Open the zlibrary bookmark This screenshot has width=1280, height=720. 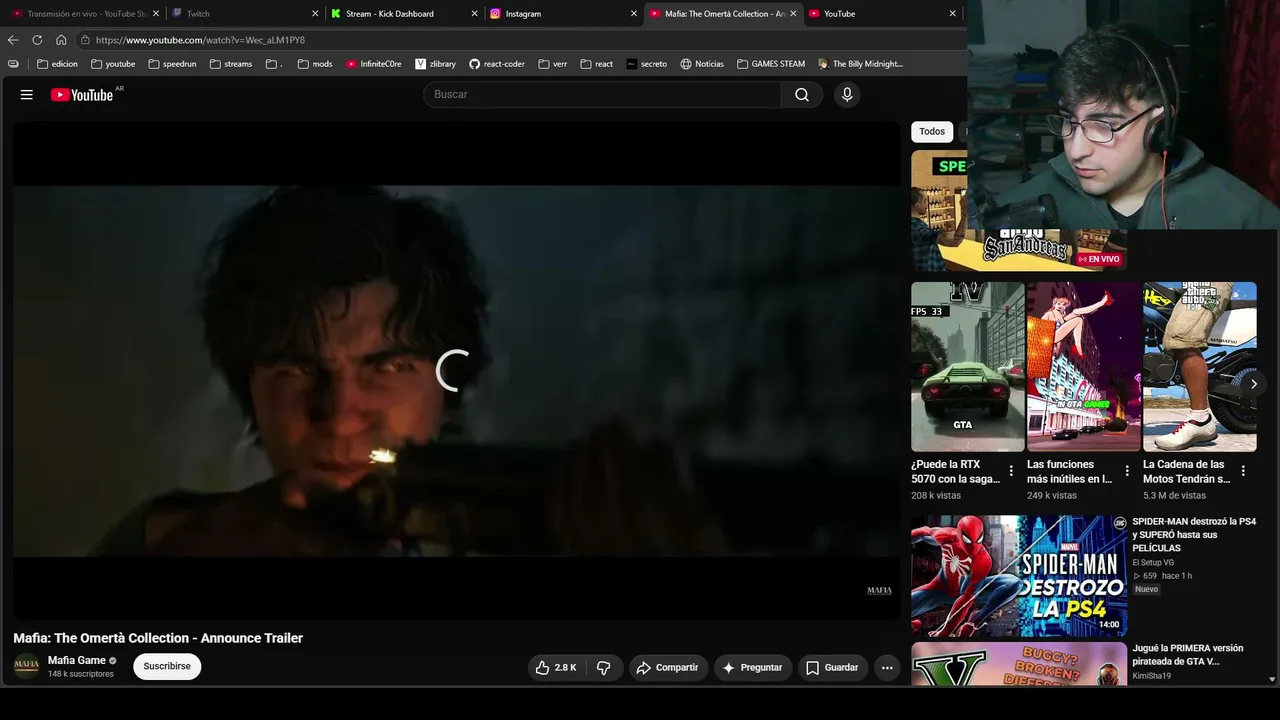[x=436, y=64]
